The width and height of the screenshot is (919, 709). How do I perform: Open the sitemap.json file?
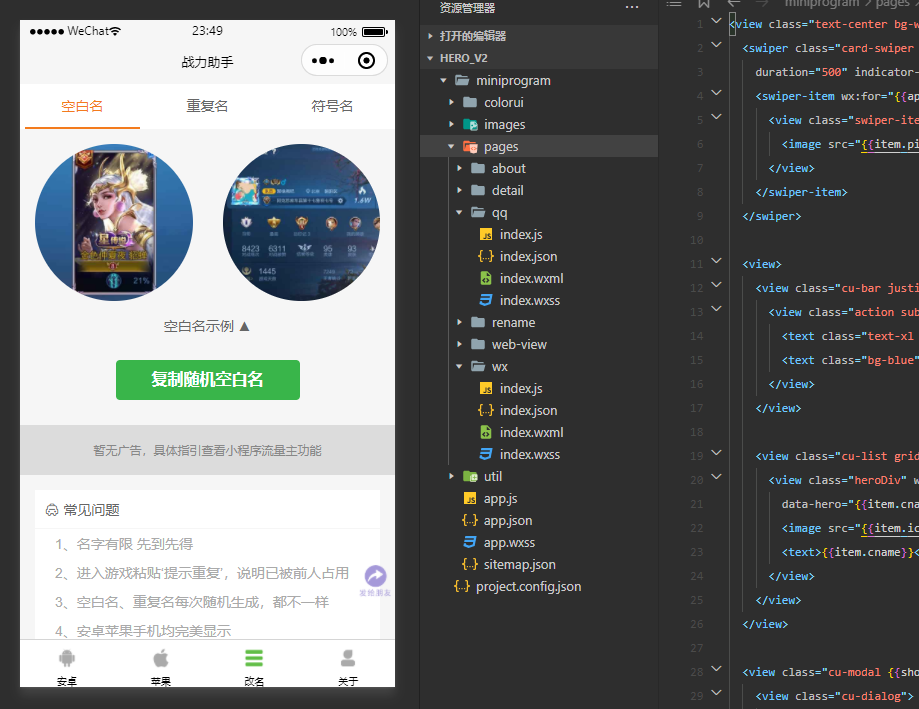pos(519,565)
